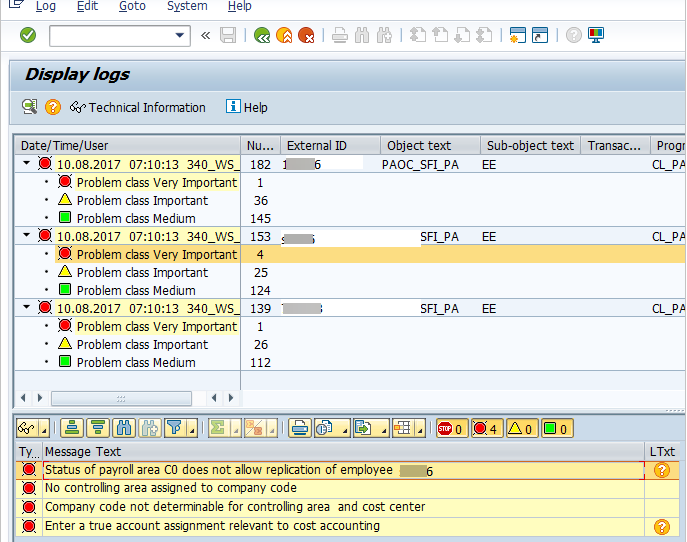Click the Find Next binoculars icon in the top toolbar

384,35
